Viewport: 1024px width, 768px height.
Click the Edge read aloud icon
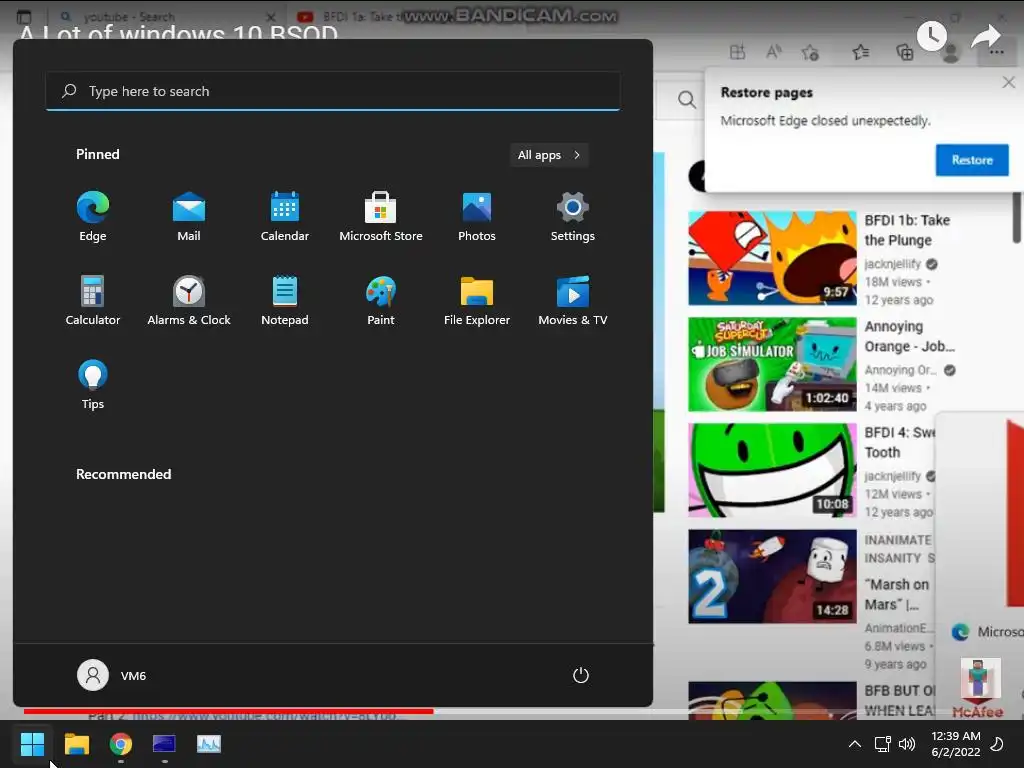774,52
